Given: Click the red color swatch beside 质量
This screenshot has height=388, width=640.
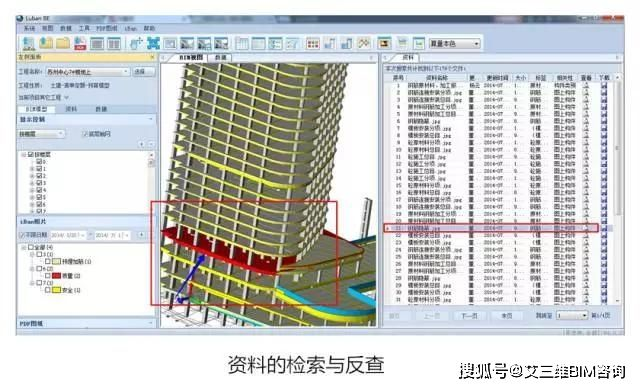Looking at the screenshot, I should point(56,276).
